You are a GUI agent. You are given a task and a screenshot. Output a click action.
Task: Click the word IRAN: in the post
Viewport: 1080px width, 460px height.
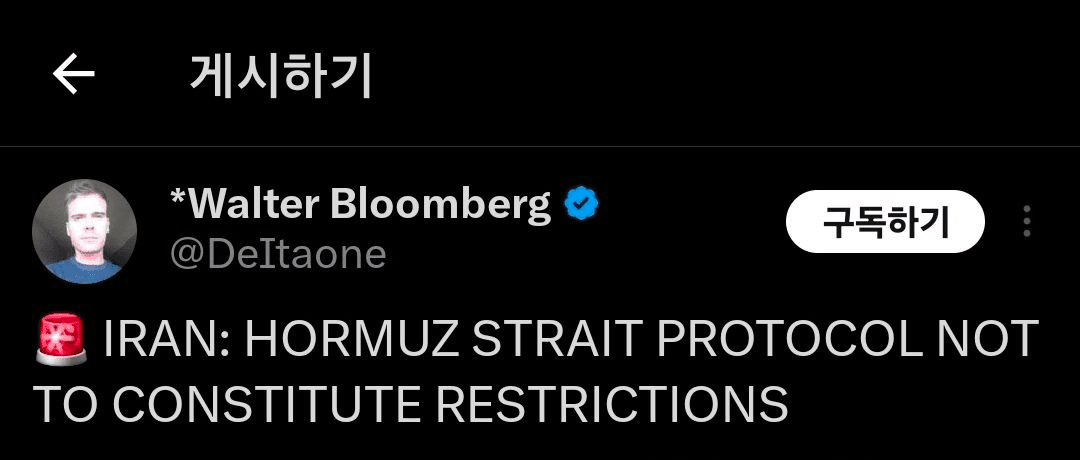pyautogui.click(x=167, y=341)
